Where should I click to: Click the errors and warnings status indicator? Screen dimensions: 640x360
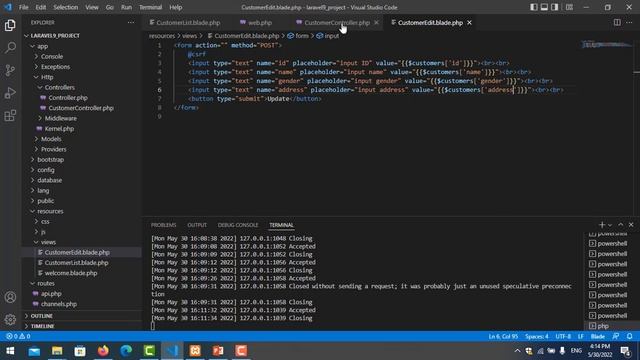(18, 336)
